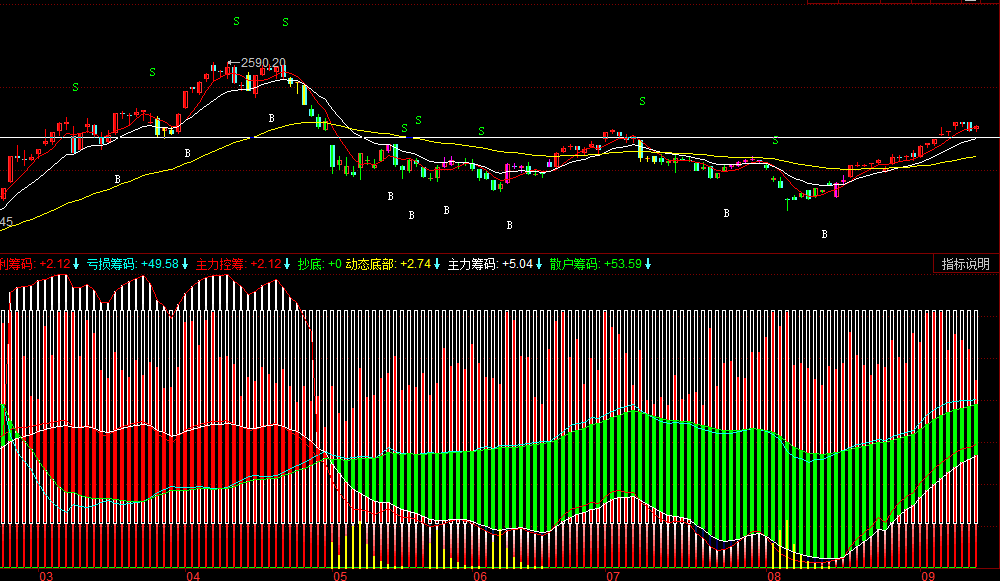Click the green 抄底 indicator label
The image size is (1000, 581).
[x=309, y=264]
